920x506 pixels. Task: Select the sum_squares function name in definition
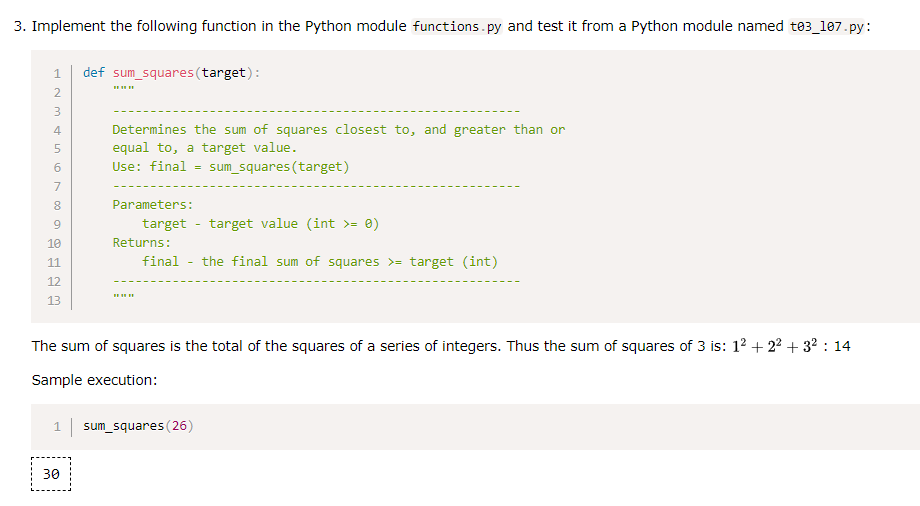pos(153,73)
